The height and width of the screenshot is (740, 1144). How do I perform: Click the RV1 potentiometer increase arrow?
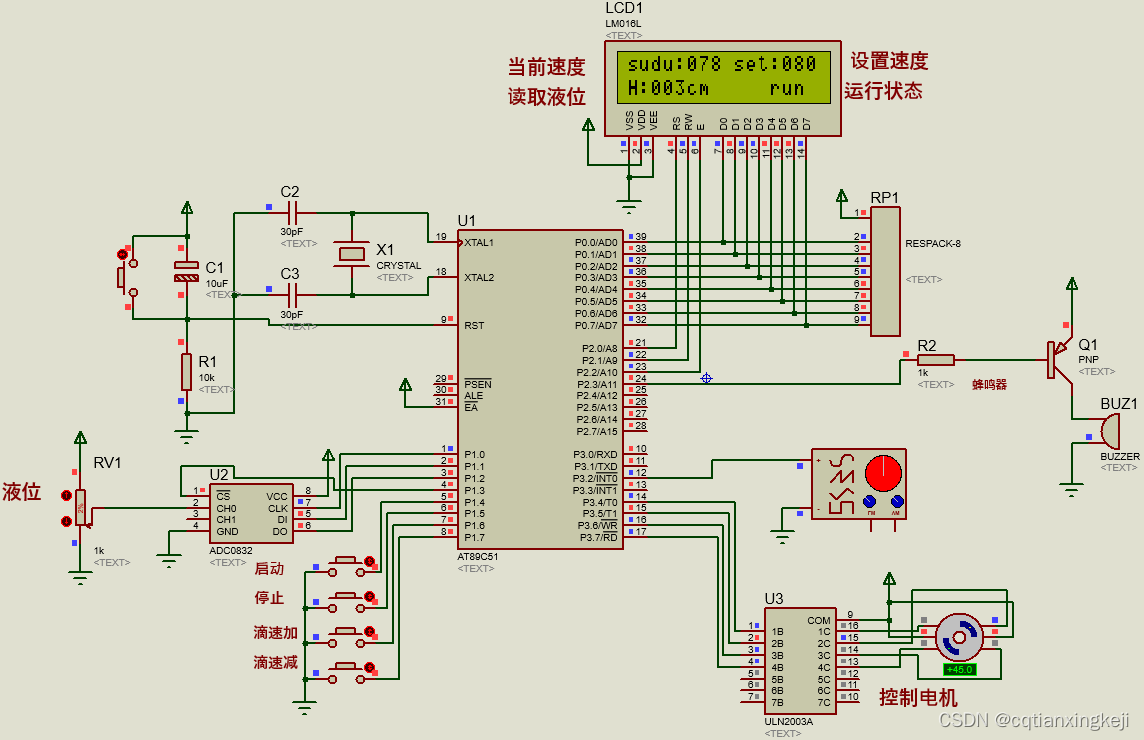coord(66,496)
